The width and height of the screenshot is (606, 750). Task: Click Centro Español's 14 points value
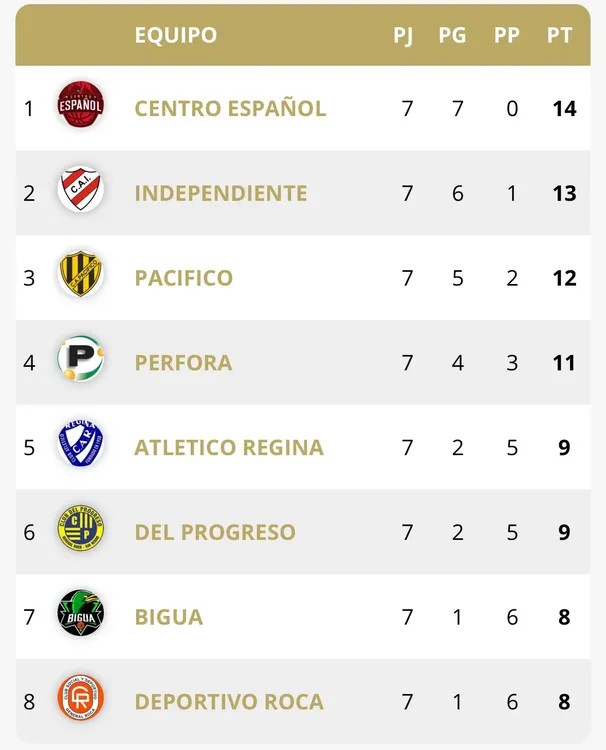564,108
